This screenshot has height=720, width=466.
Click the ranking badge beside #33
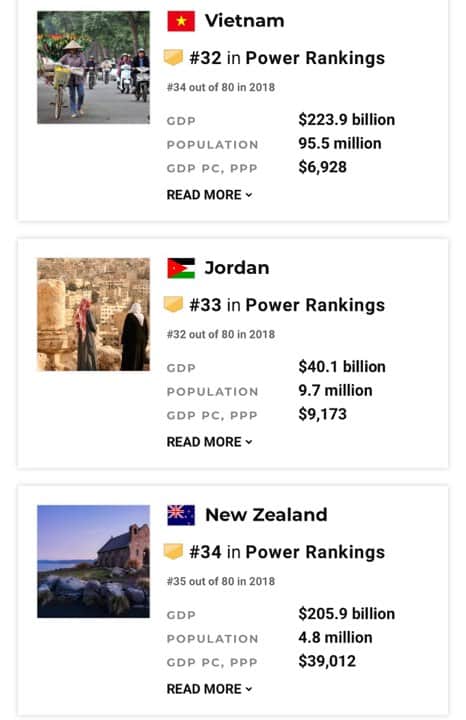pyautogui.click(x=173, y=305)
